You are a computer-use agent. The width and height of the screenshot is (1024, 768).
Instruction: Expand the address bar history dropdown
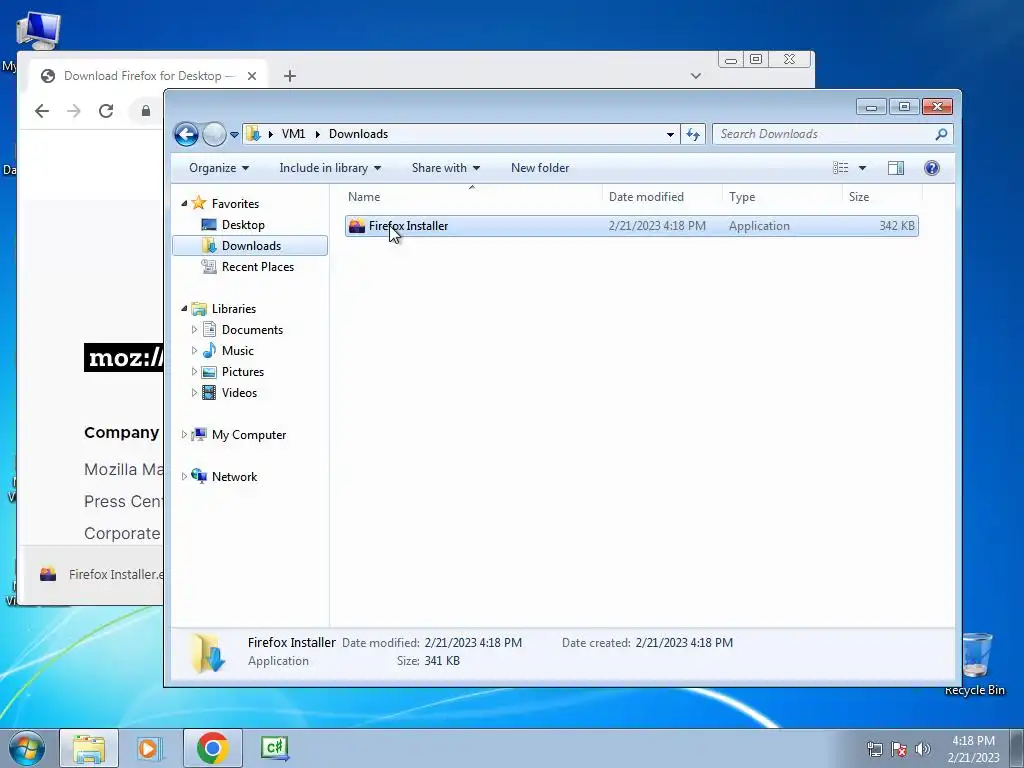[x=670, y=135]
